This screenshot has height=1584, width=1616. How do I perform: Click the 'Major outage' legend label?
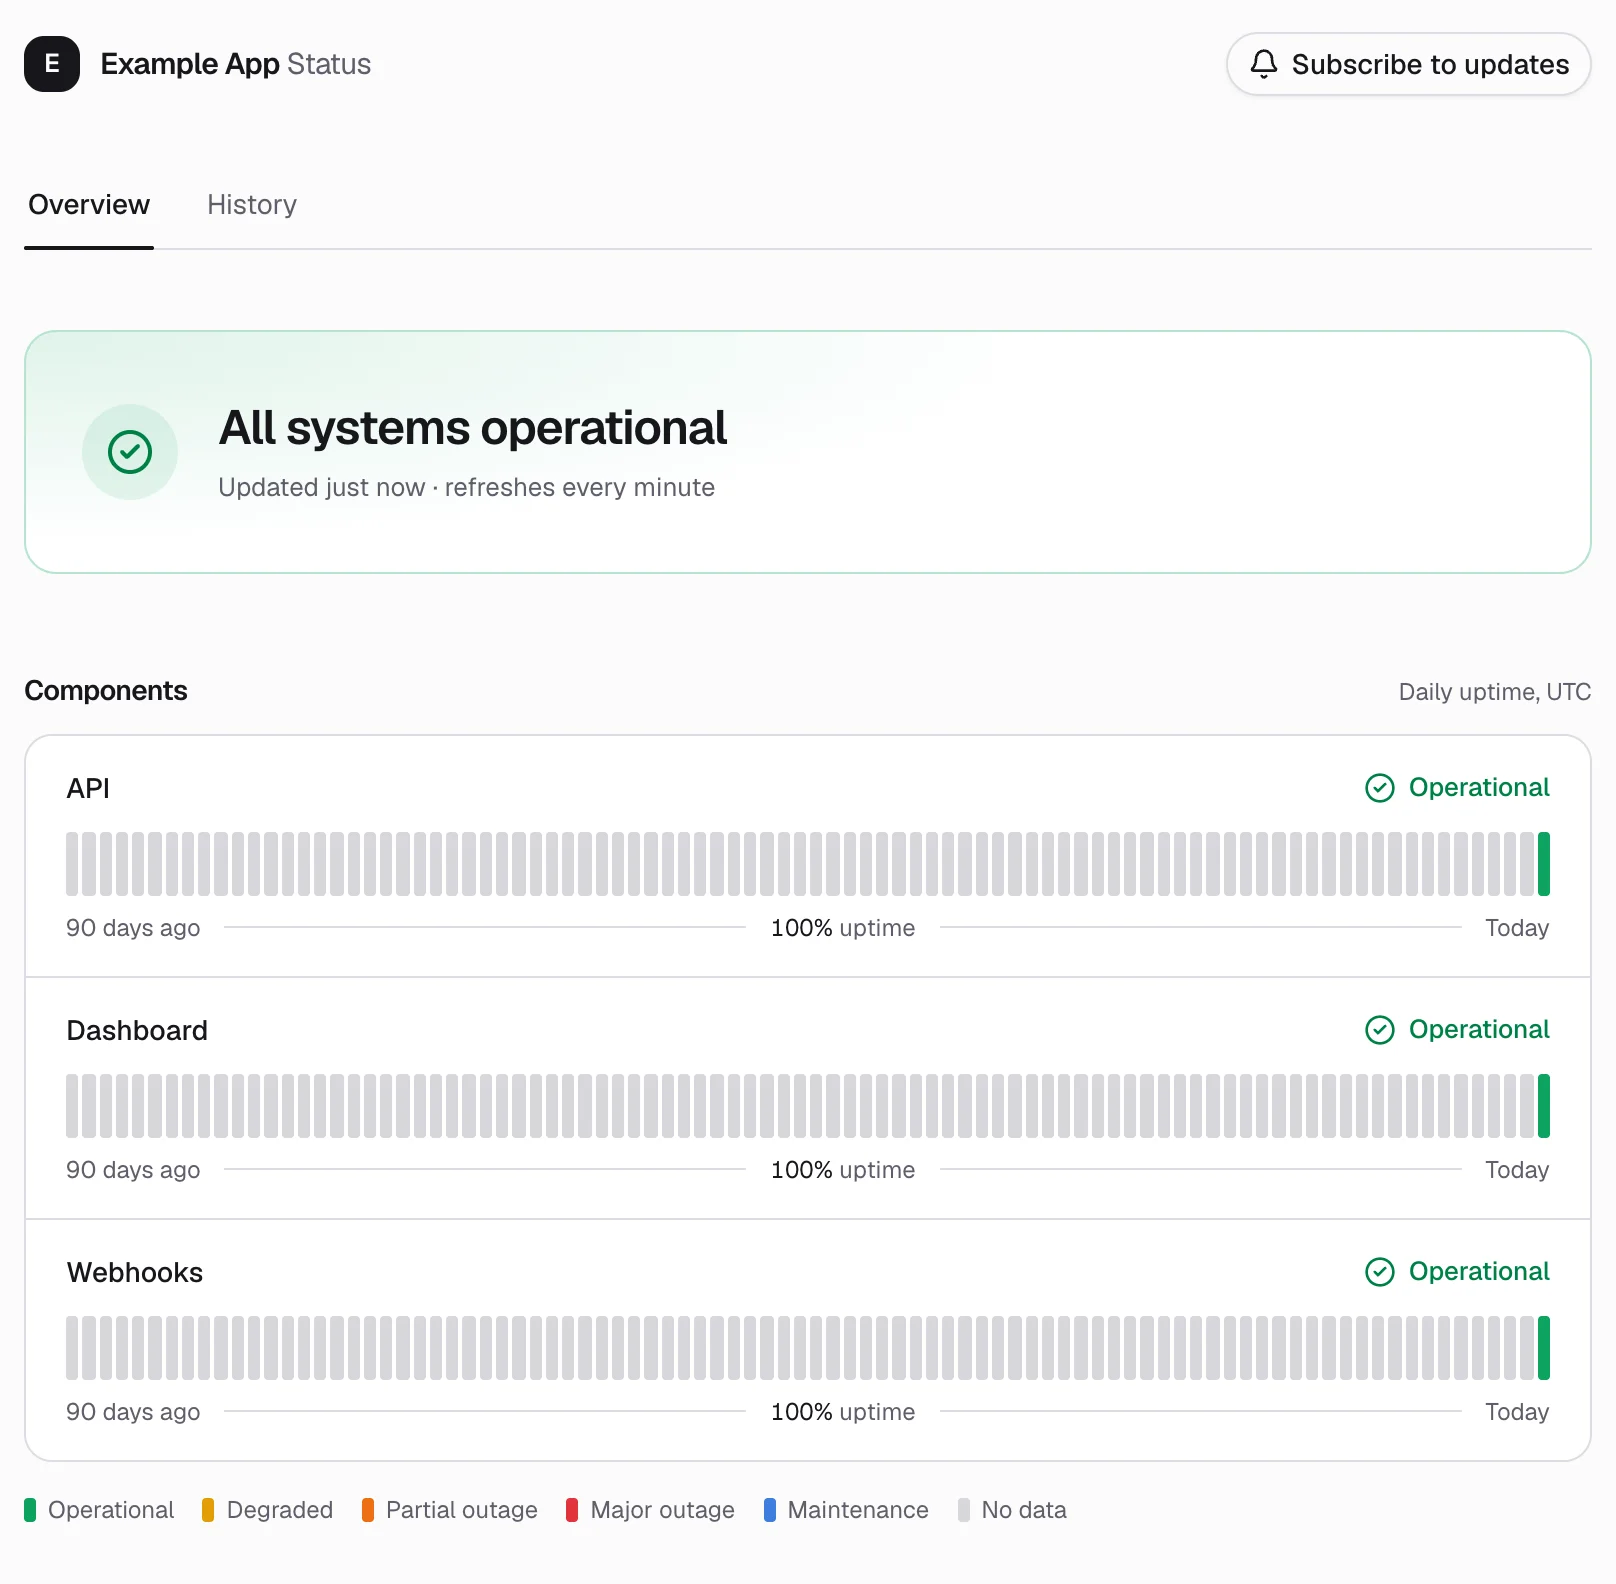point(663,1510)
